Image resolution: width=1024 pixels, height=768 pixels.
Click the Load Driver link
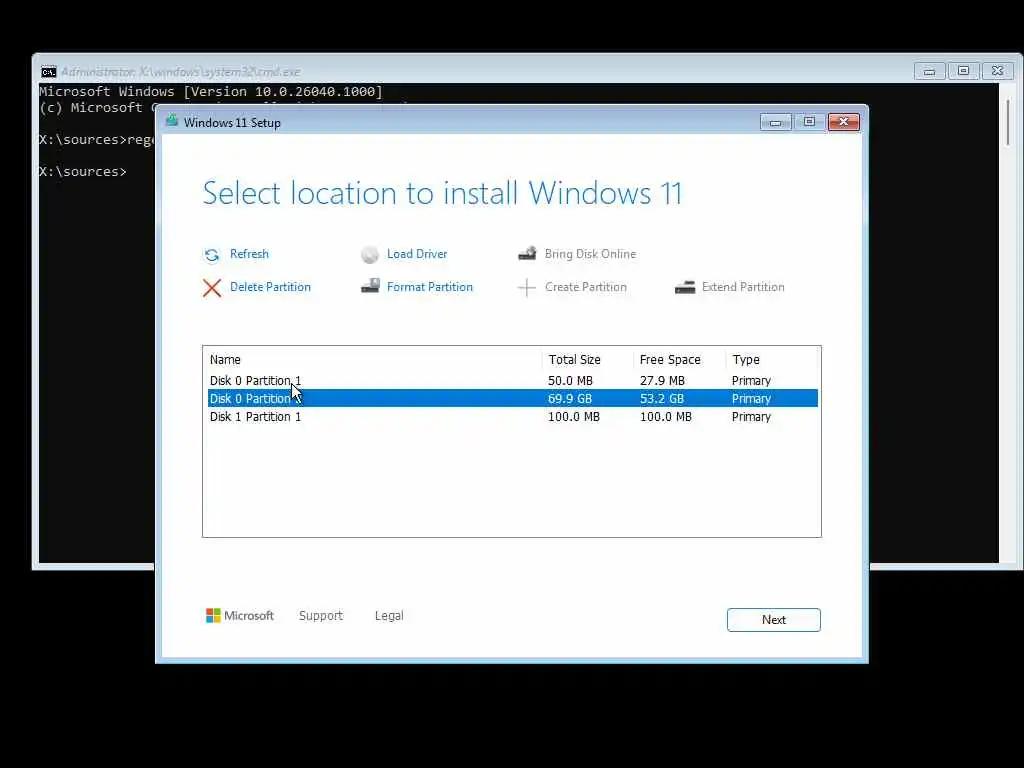coord(417,253)
